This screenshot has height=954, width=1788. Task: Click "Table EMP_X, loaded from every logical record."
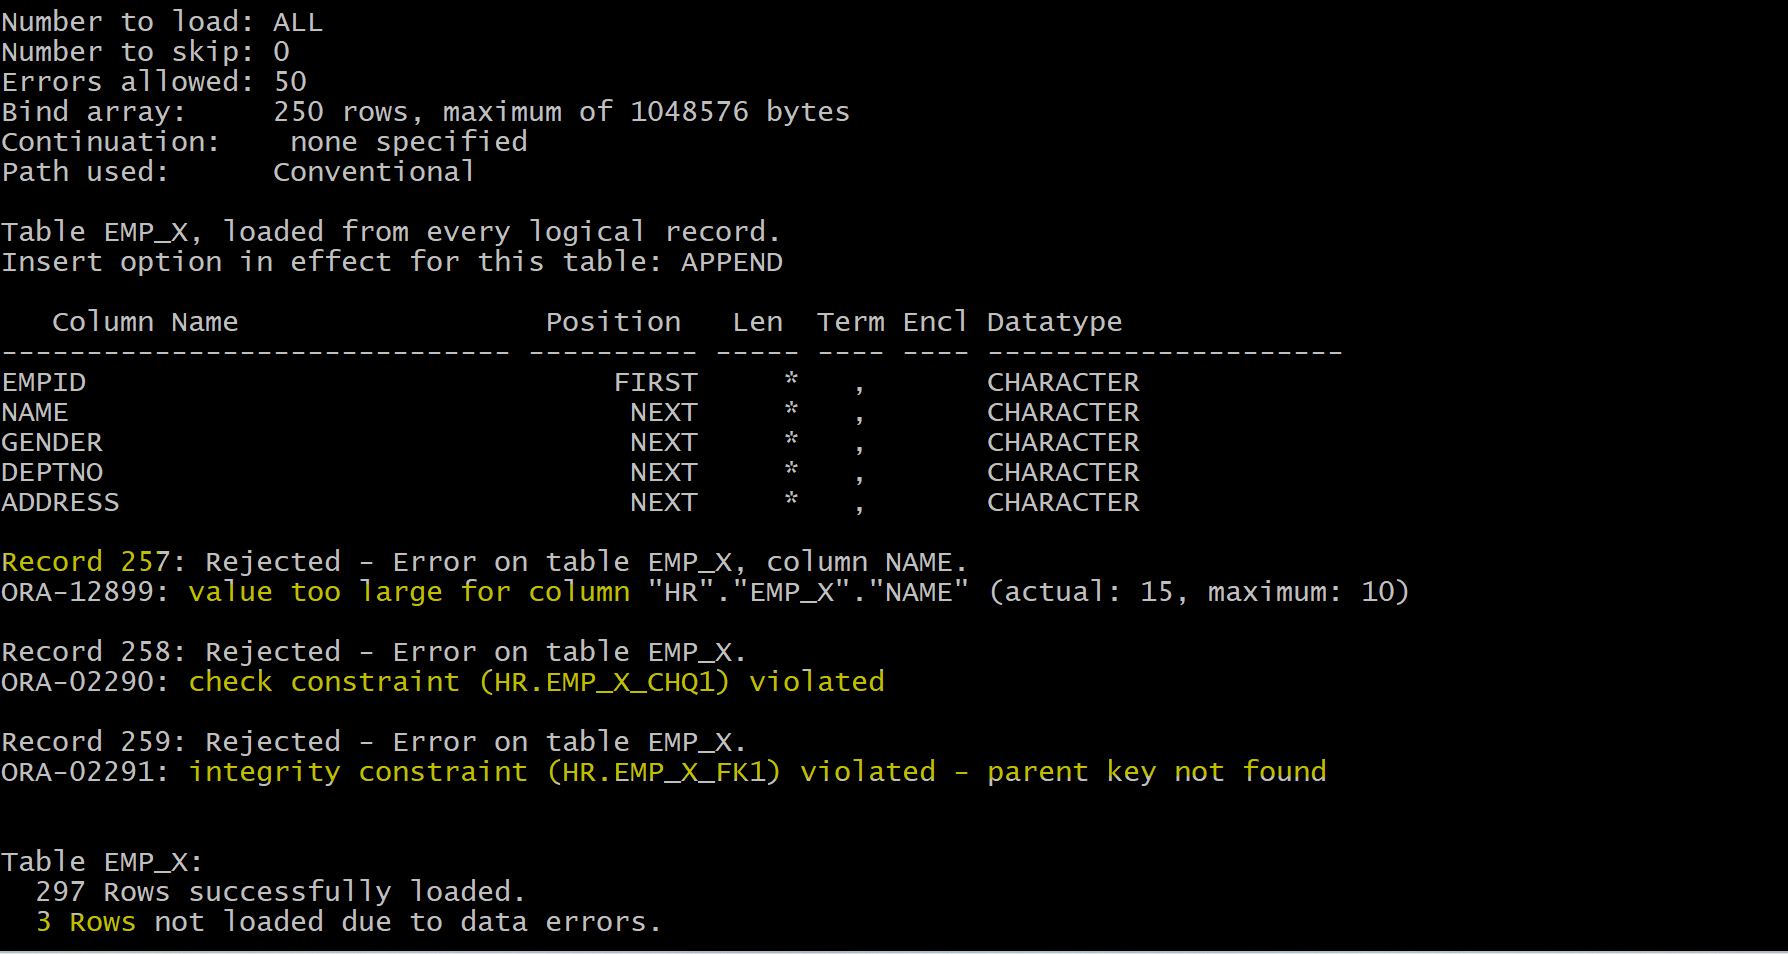point(391,232)
